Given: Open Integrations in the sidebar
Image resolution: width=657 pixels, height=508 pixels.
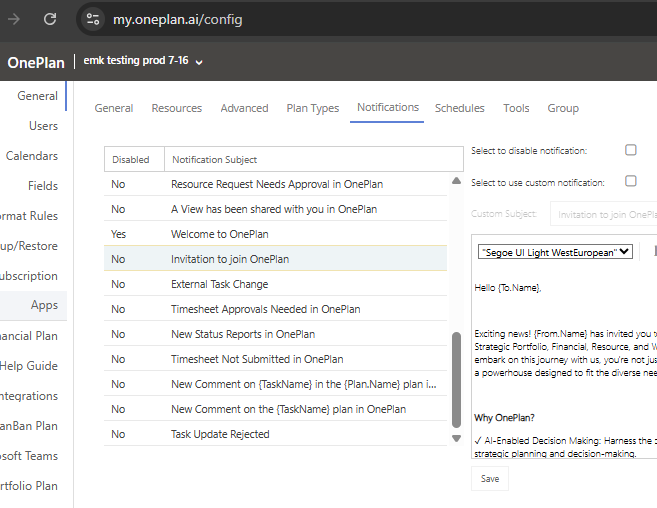Looking at the screenshot, I should point(29,396).
